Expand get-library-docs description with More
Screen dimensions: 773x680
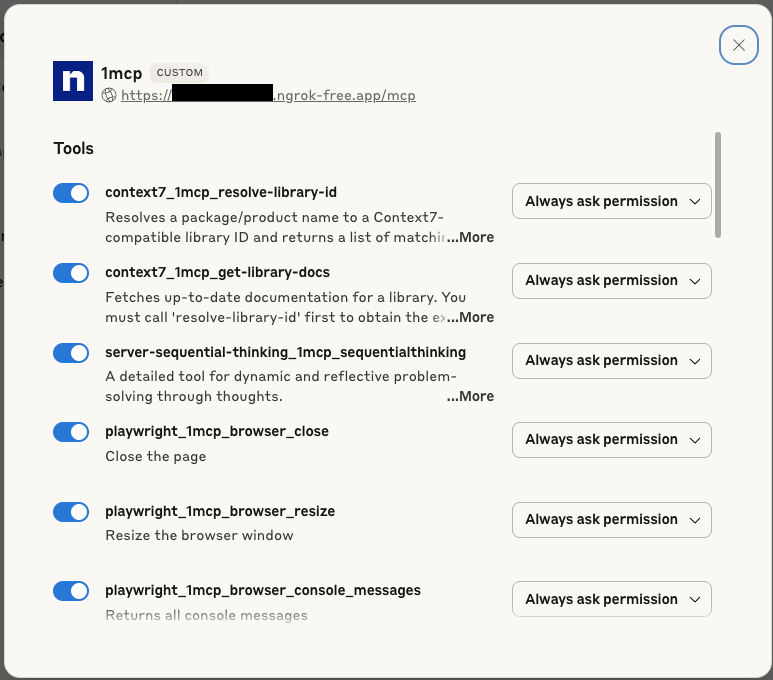click(x=470, y=317)
